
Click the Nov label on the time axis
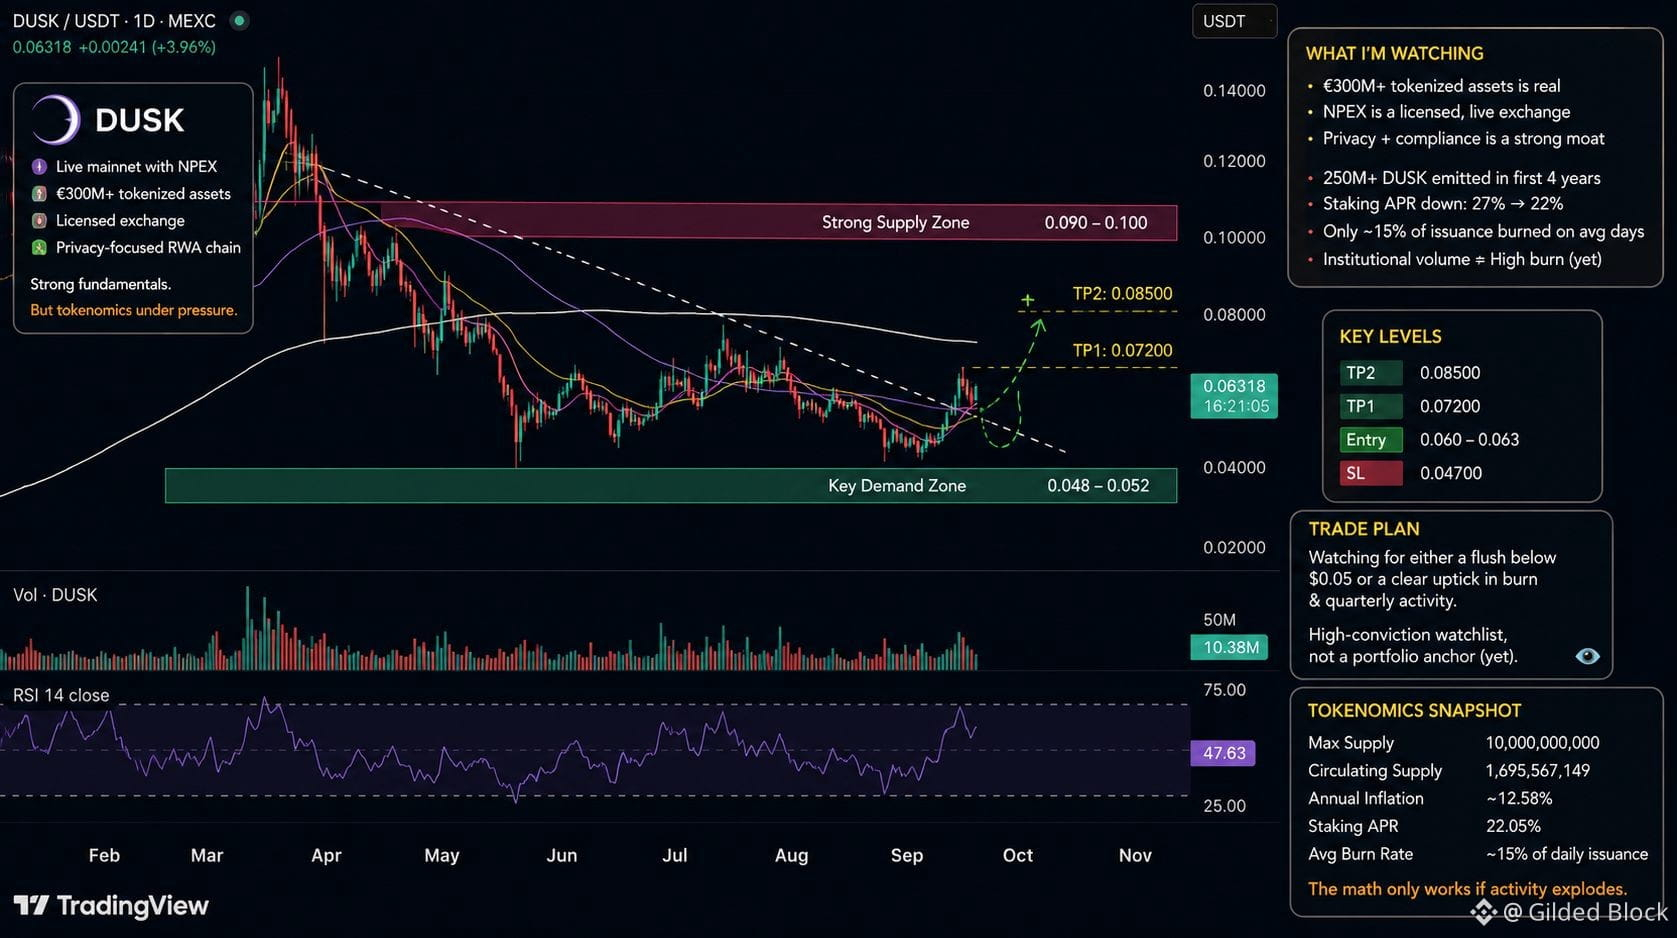point(1135,855)
